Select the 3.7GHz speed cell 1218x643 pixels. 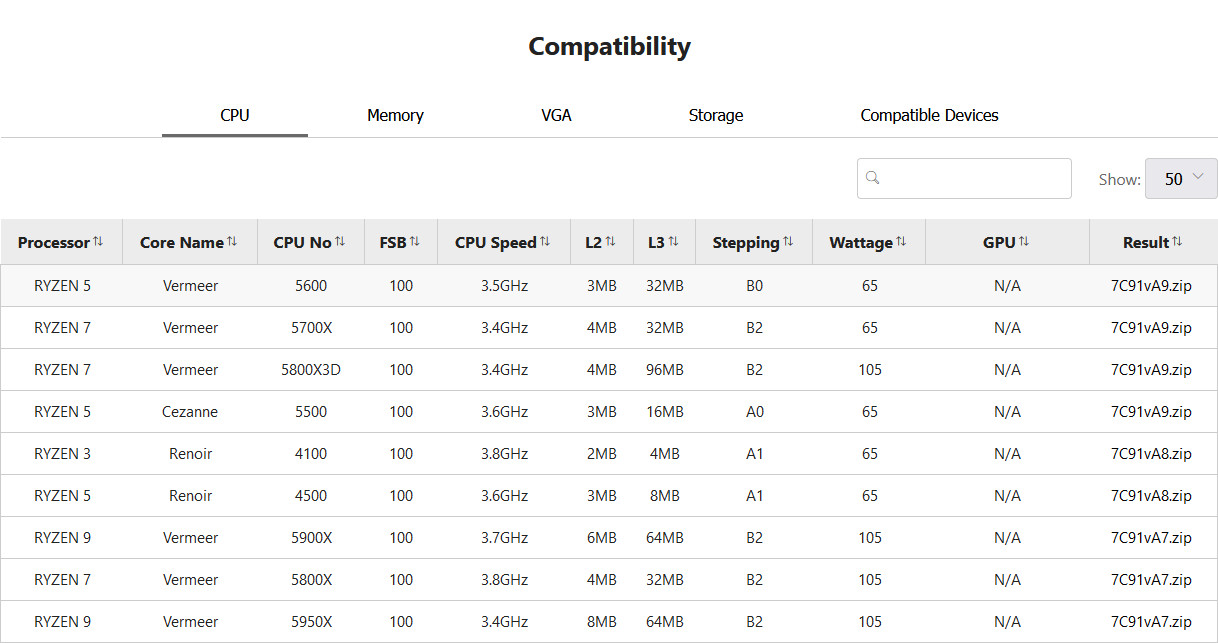click(504, 538)
